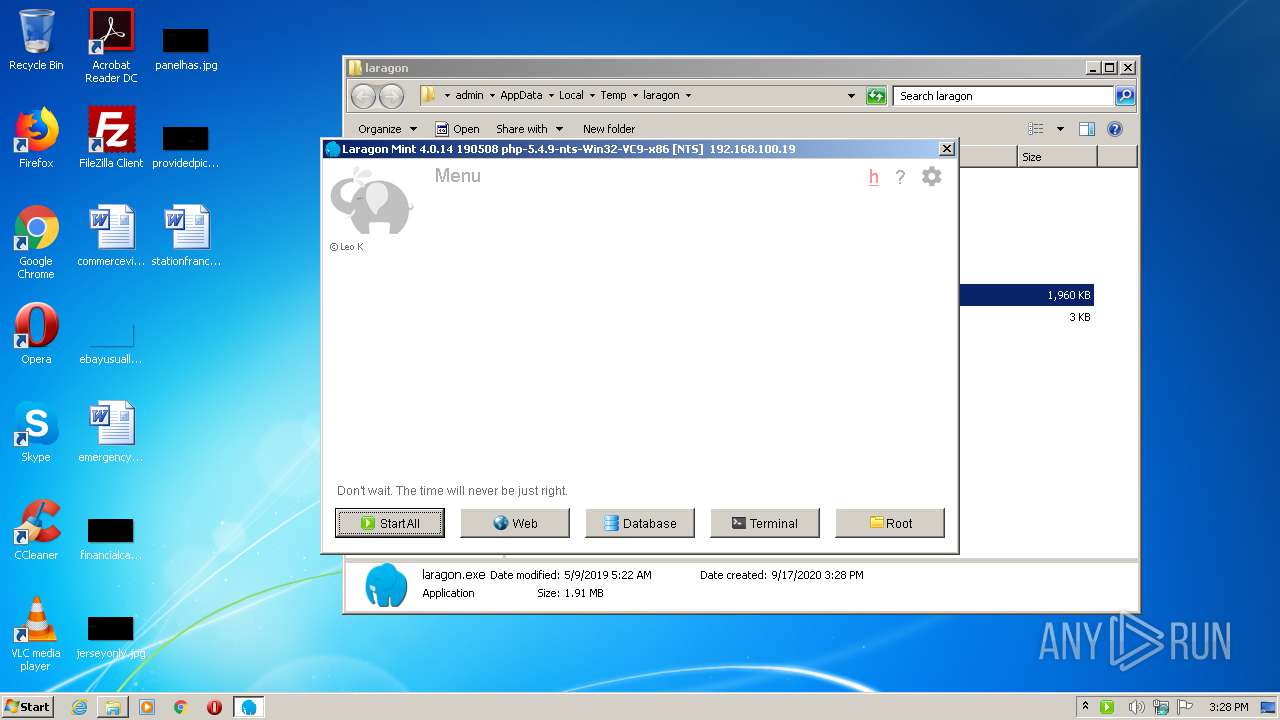1280x720 pixels.
Task: Open Acrobat Reader DC desktop icon
Action: 111,45
